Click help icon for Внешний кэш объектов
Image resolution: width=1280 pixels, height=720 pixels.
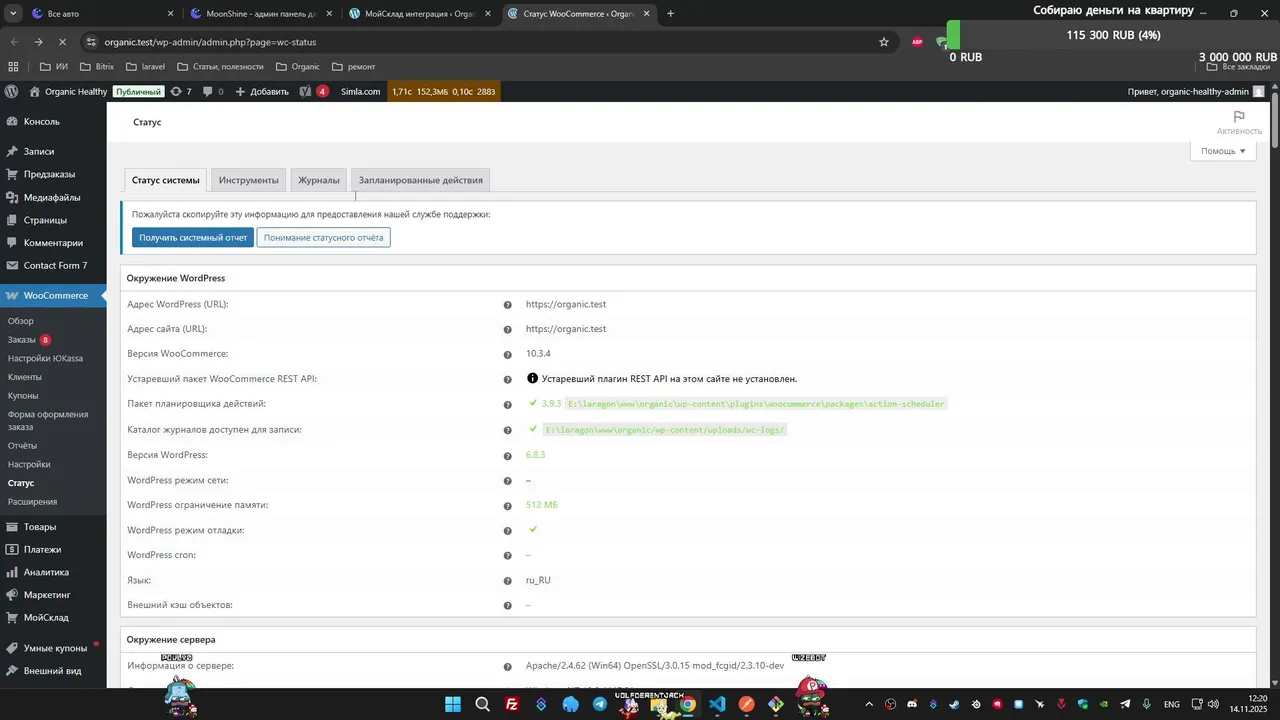pos(508,605)
